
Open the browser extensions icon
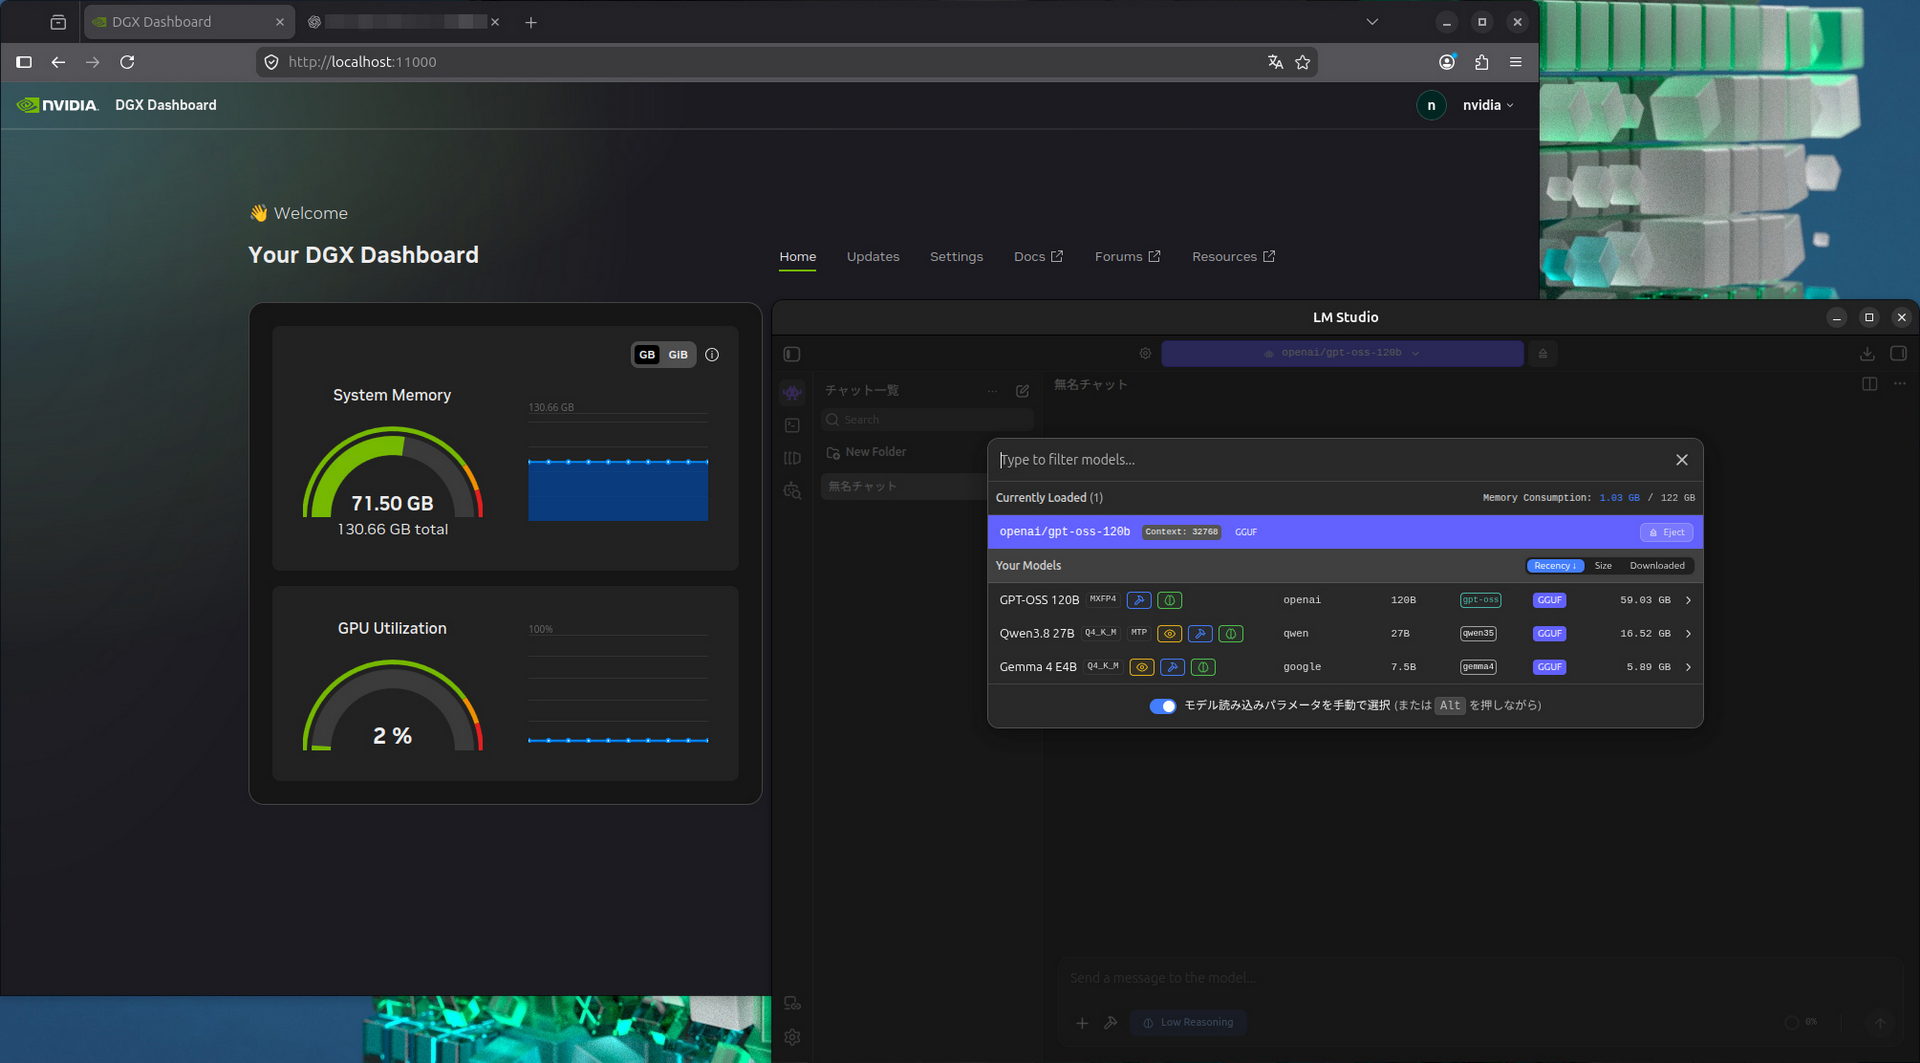point(1481,62)
